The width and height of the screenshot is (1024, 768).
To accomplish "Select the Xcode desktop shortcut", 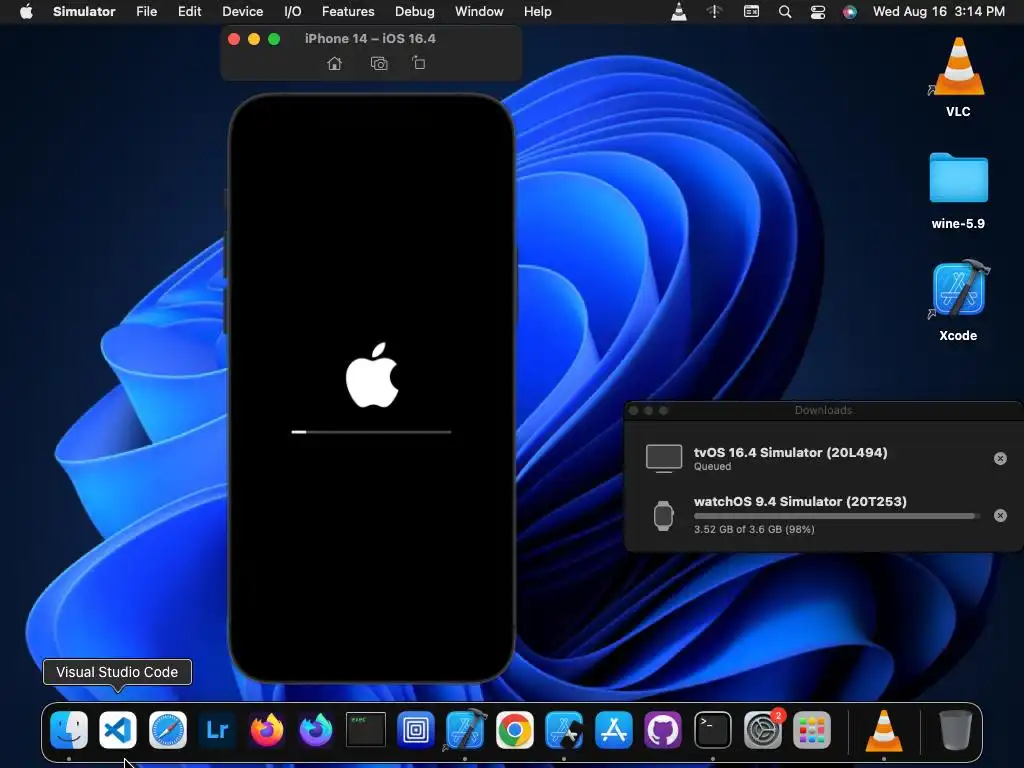I will [958, 300].
